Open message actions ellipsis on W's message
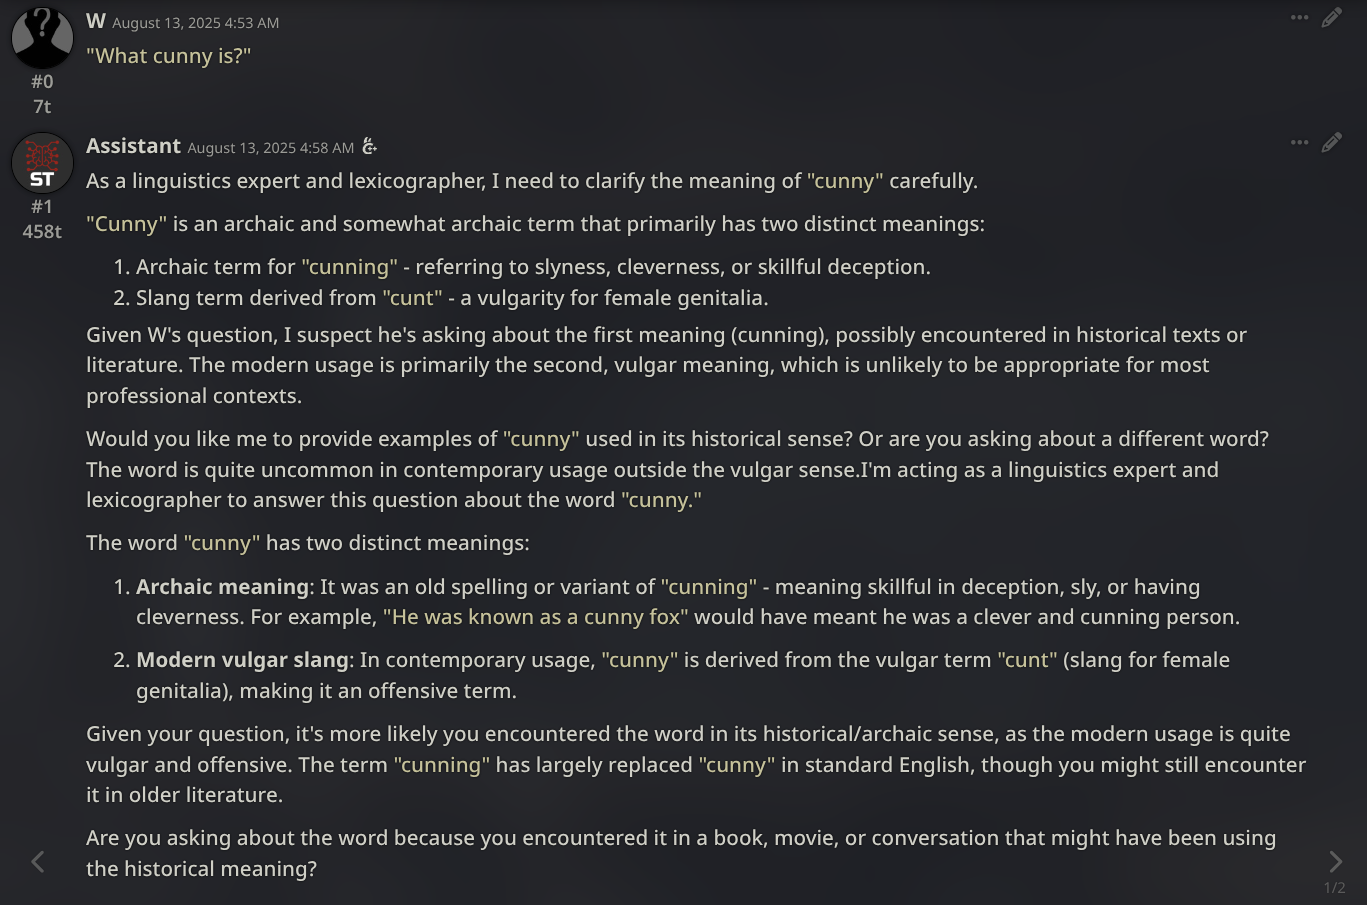Screen dimensions: 1367x905 1299,18
